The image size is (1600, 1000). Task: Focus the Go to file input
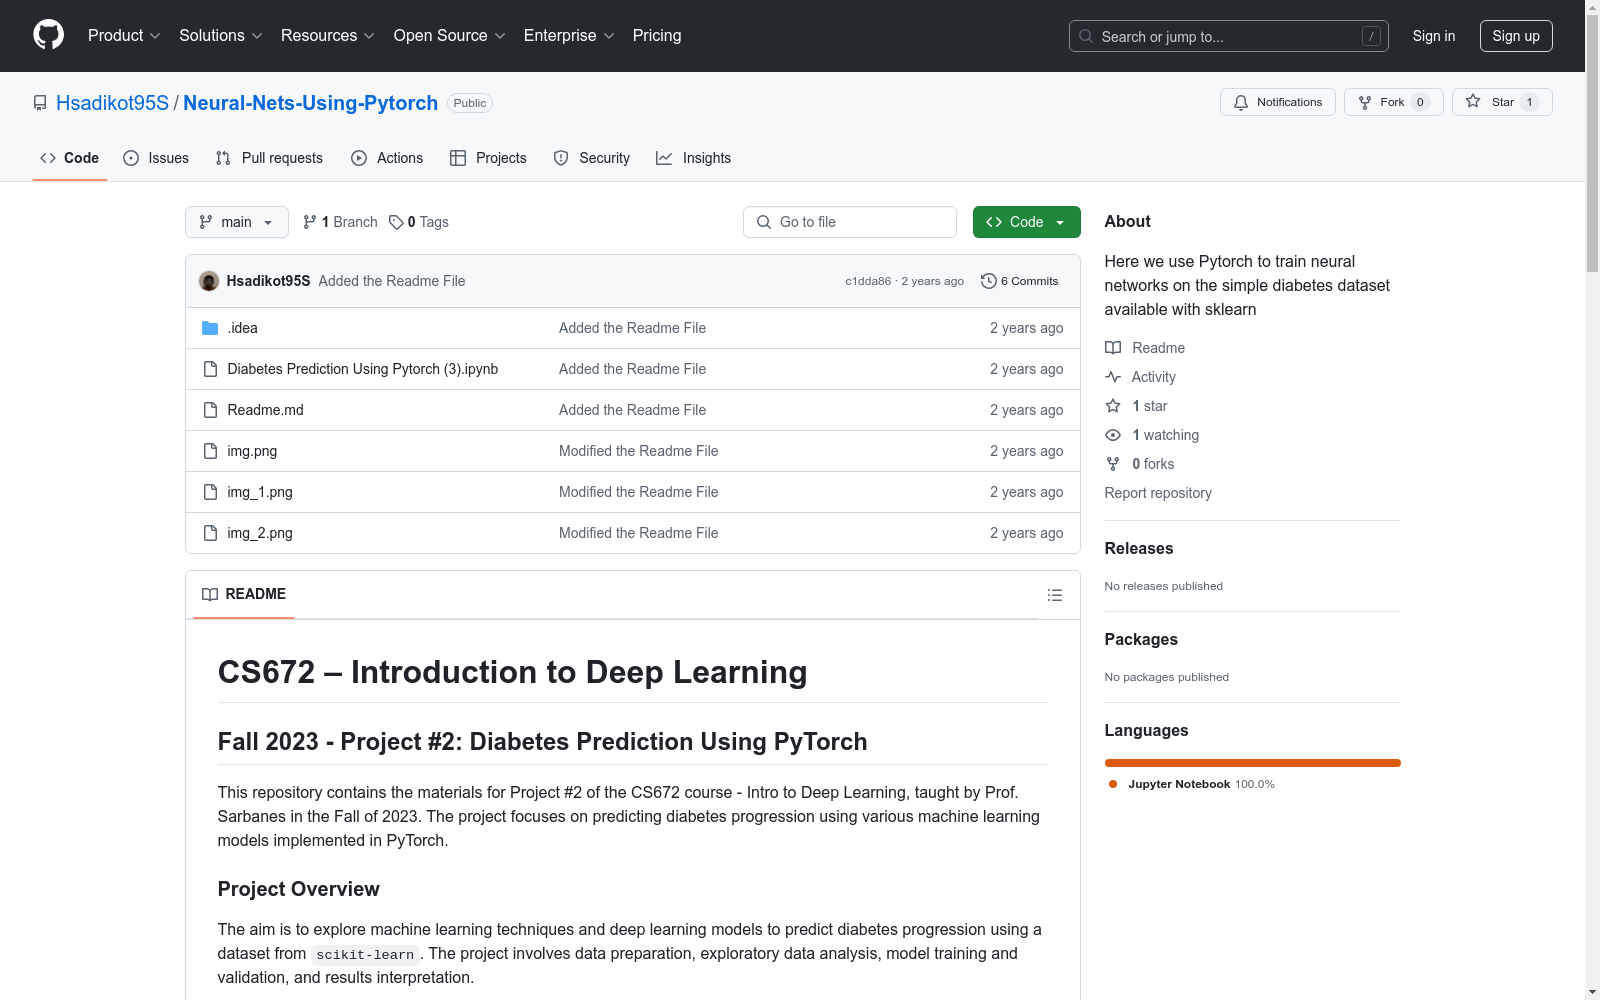850,222
